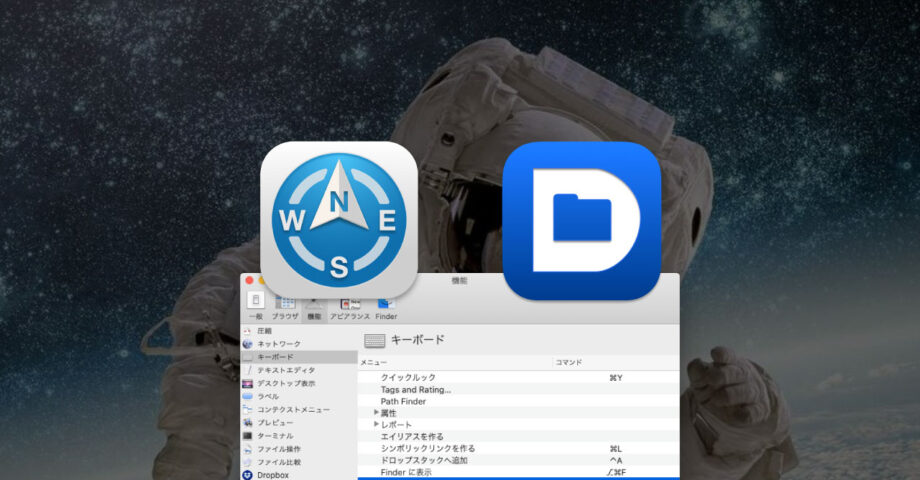Screen dimensions: 920x480
Task: Close the preferences window with red button
Action: (x=249, y=280)
